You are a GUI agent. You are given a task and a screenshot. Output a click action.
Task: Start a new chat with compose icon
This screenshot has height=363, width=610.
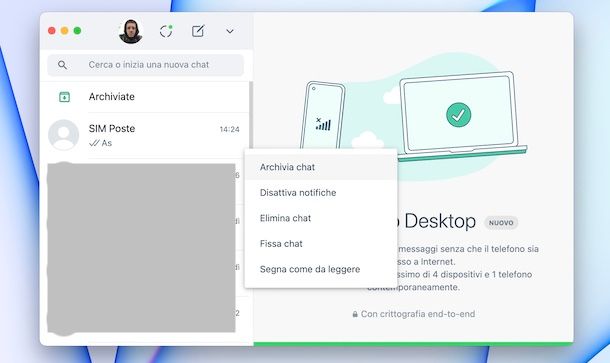pyautogui.click(x=198, y=31)
